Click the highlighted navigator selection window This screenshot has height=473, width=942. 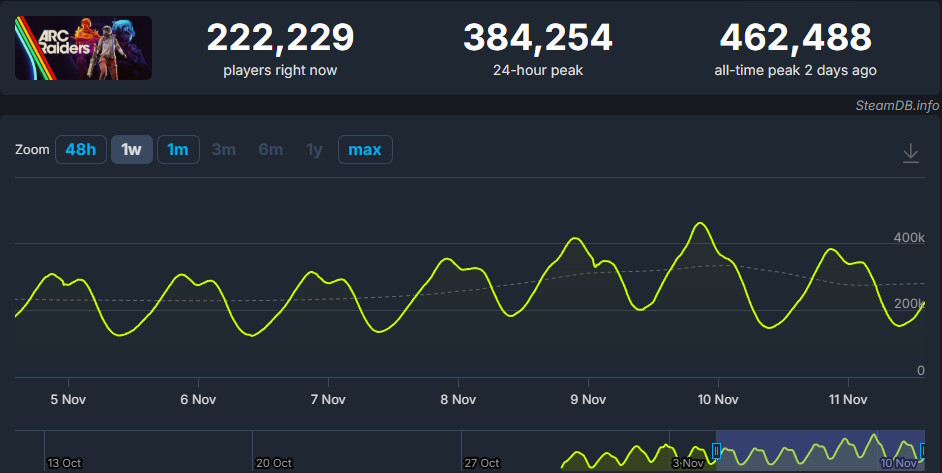(x=818, y=451)
